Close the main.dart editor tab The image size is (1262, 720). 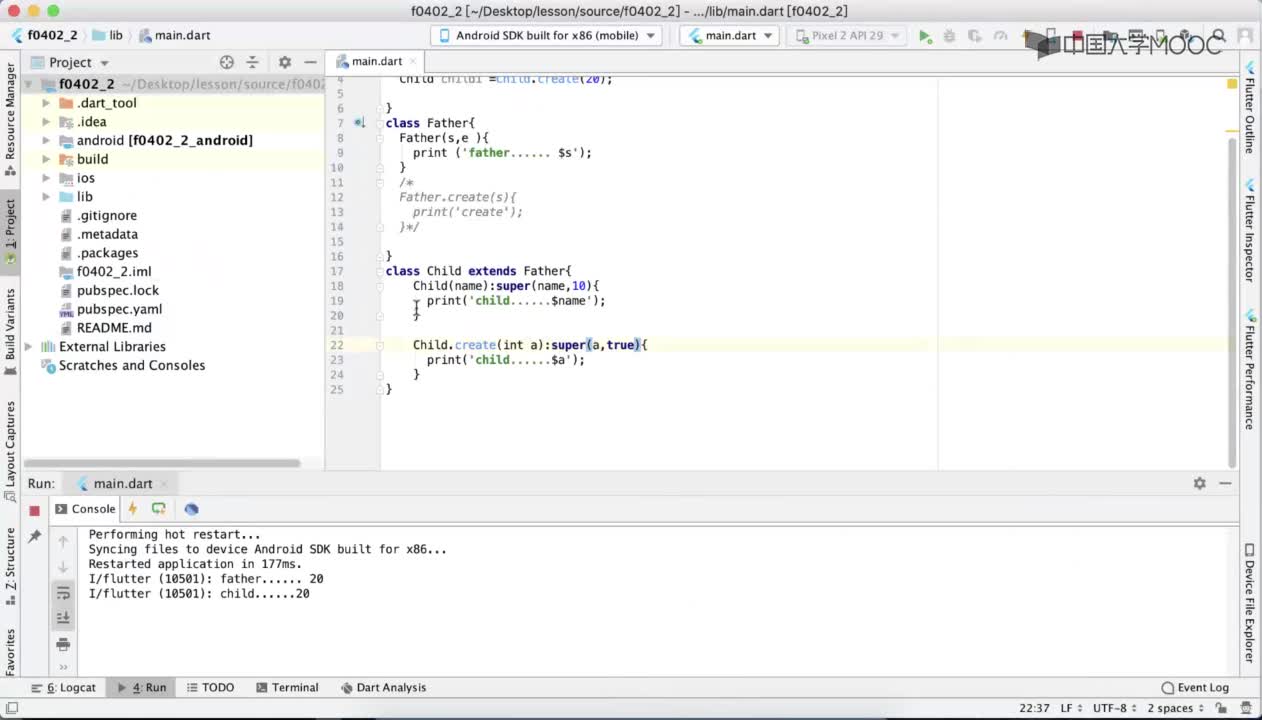tap(412, 62)
